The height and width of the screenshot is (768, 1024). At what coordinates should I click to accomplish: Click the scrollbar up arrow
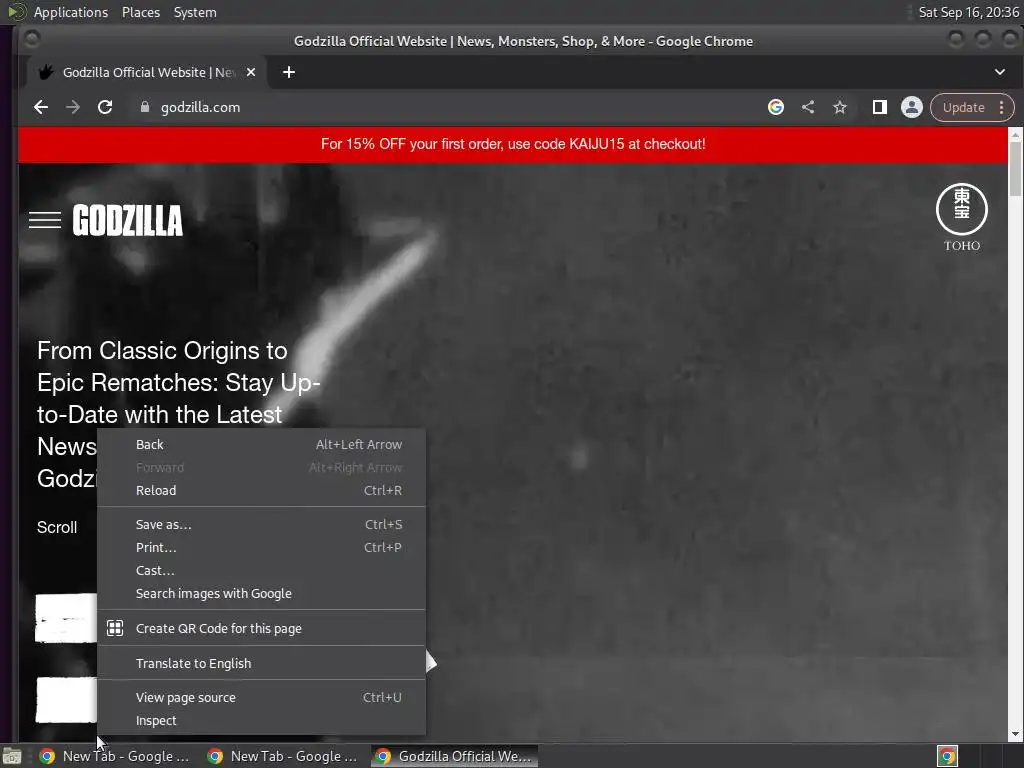click(1015, 134)
